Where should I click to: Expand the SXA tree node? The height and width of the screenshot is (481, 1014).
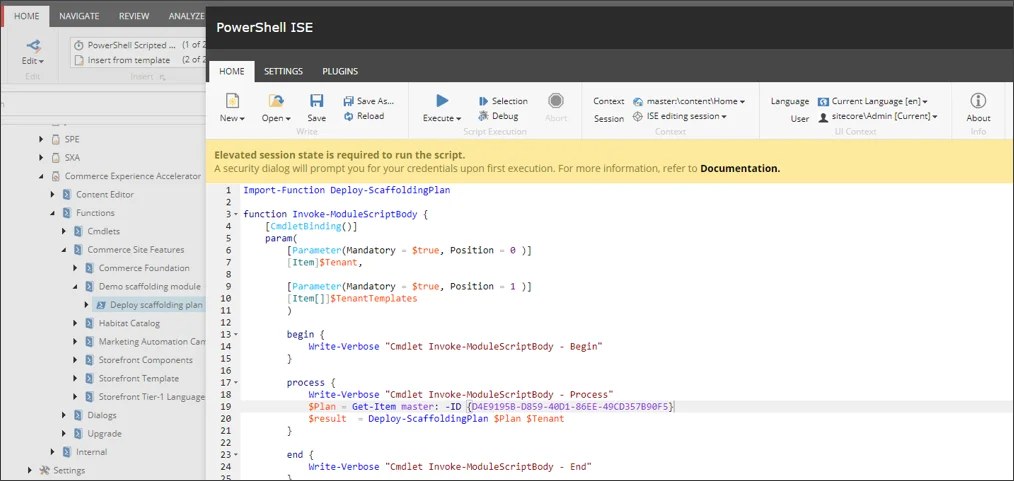click(x=42, y=157)
